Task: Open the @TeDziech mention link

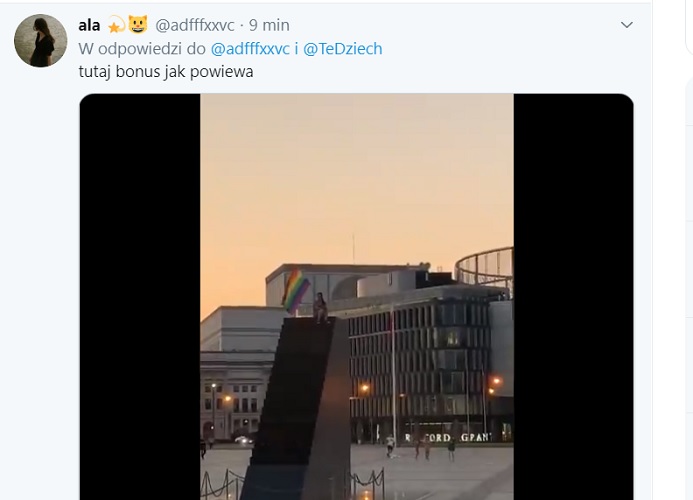Action: 343,49
